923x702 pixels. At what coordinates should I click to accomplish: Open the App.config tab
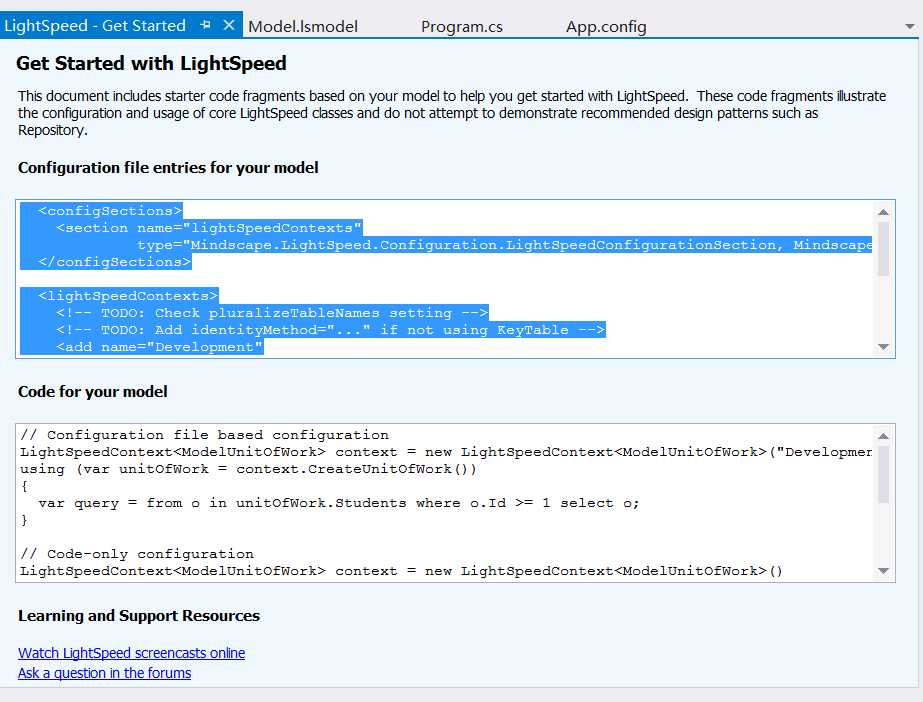coord(606,26)
